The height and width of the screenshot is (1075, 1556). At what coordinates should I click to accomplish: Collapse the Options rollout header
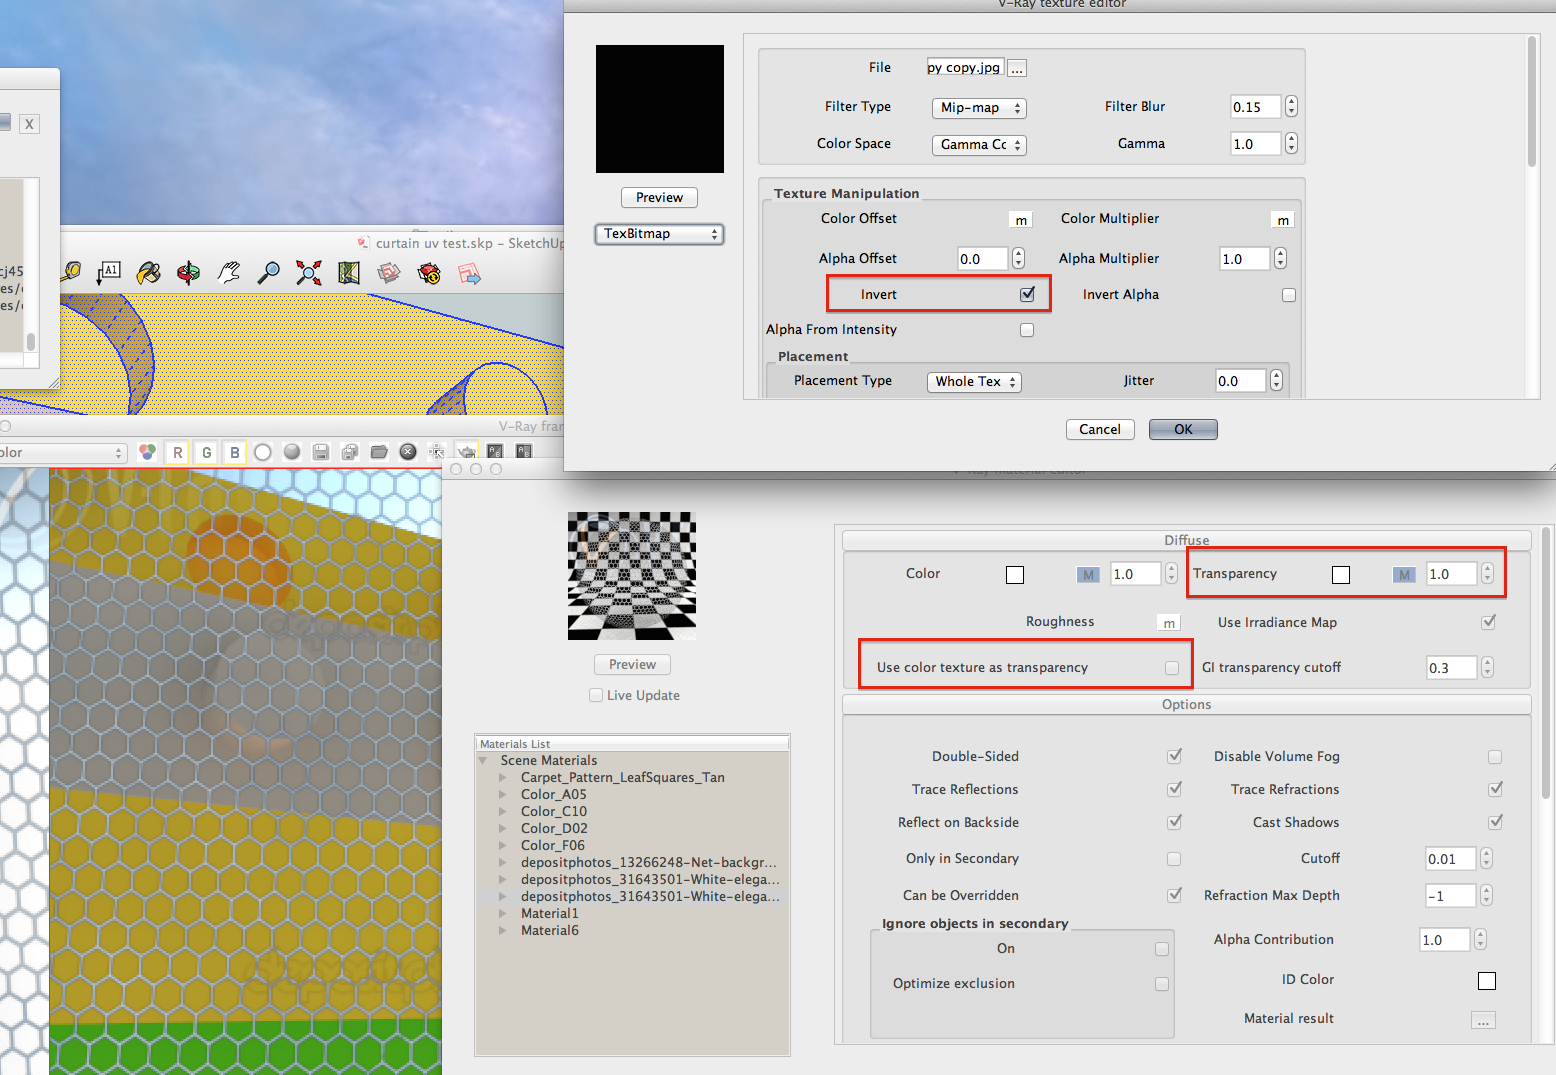(1186, 704)
